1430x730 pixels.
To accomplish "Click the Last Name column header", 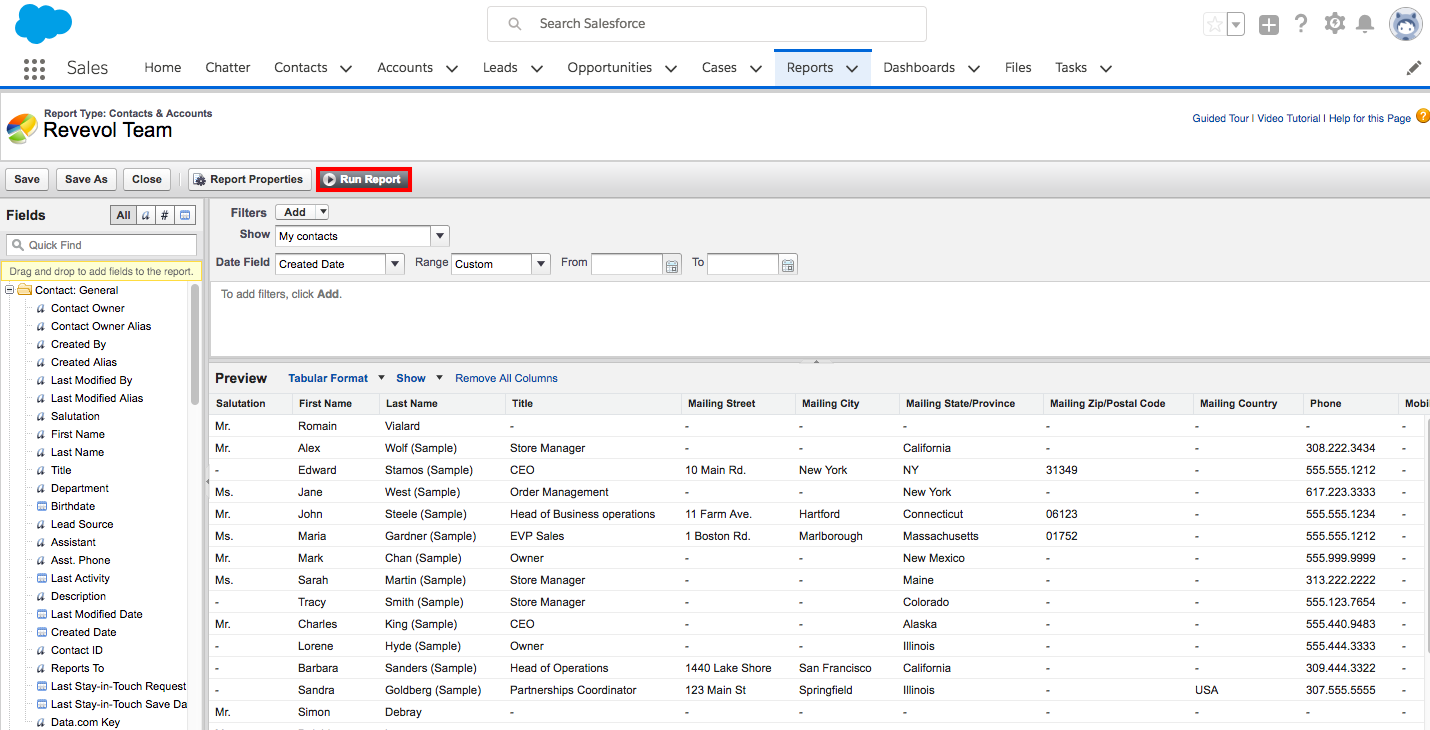I will point(443,404).
